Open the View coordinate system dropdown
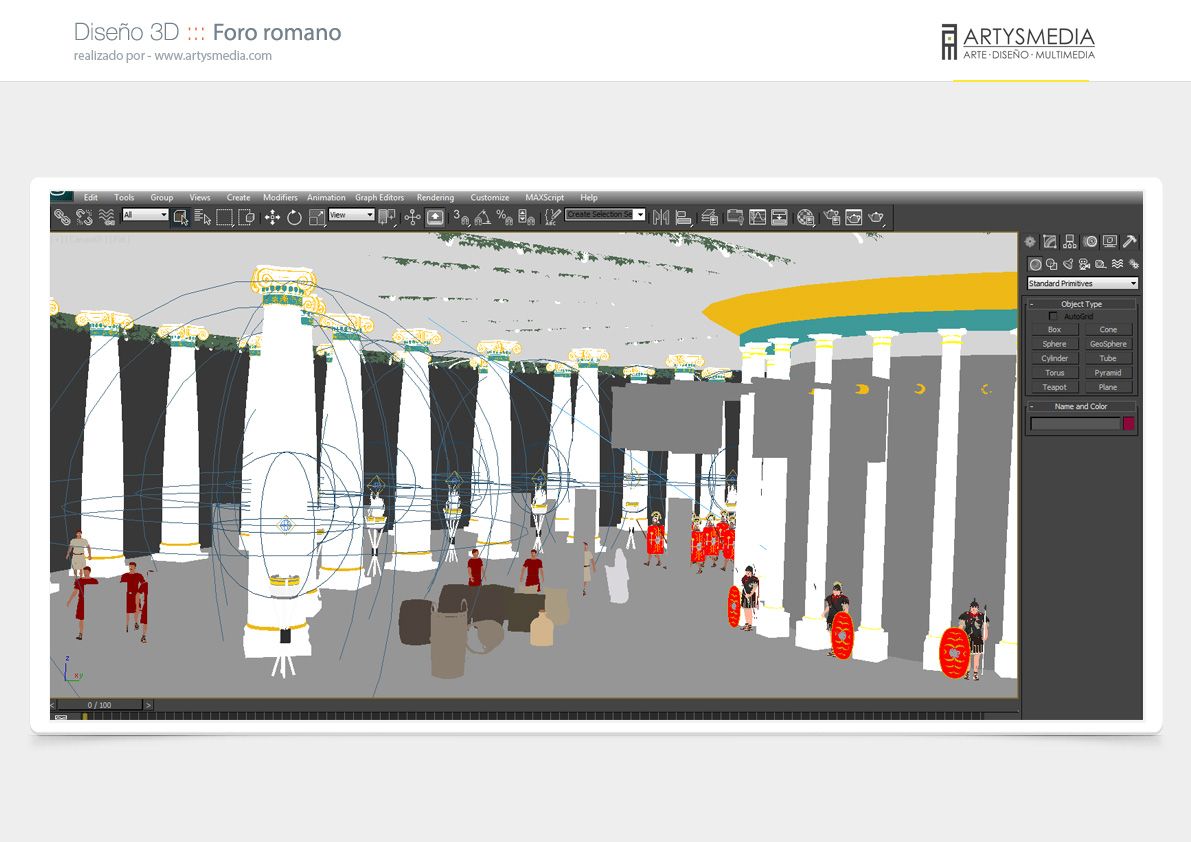This screenshot has height=842, width=1191. pyautogui.click(x=352, y=215)
